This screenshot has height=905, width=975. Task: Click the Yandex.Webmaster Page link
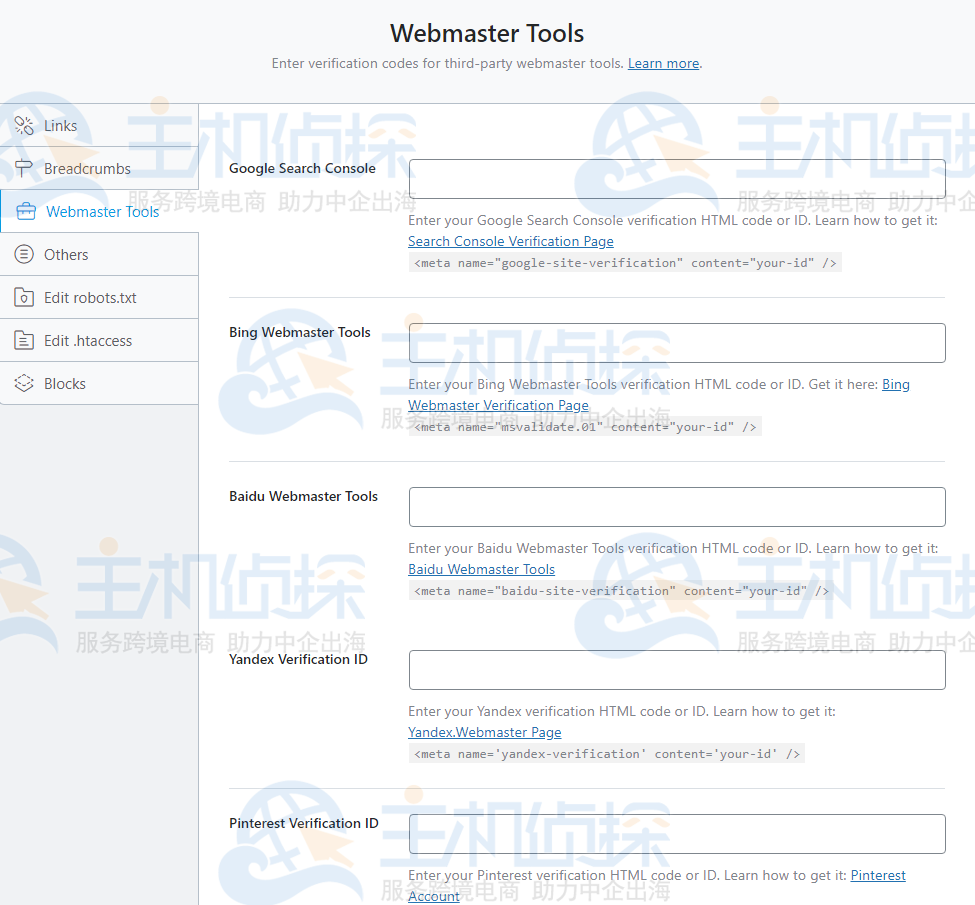click(x=484, y=732)
